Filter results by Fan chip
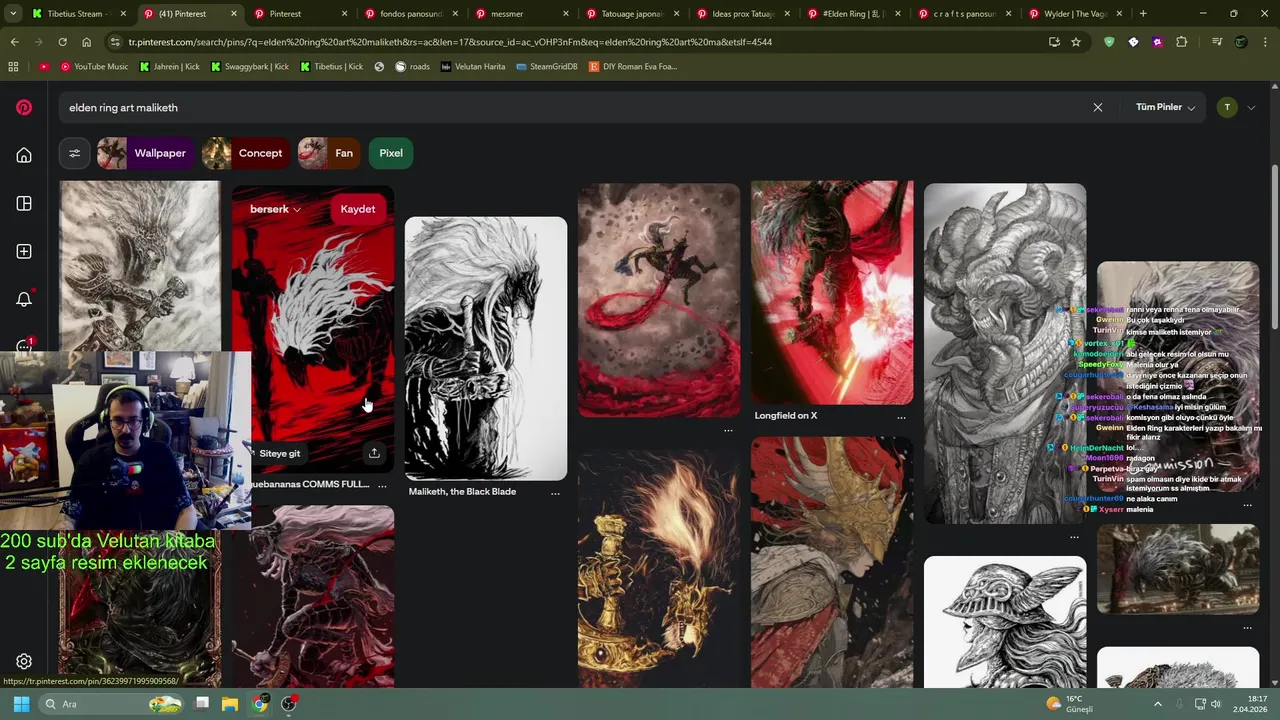 [x=329, y=153]
